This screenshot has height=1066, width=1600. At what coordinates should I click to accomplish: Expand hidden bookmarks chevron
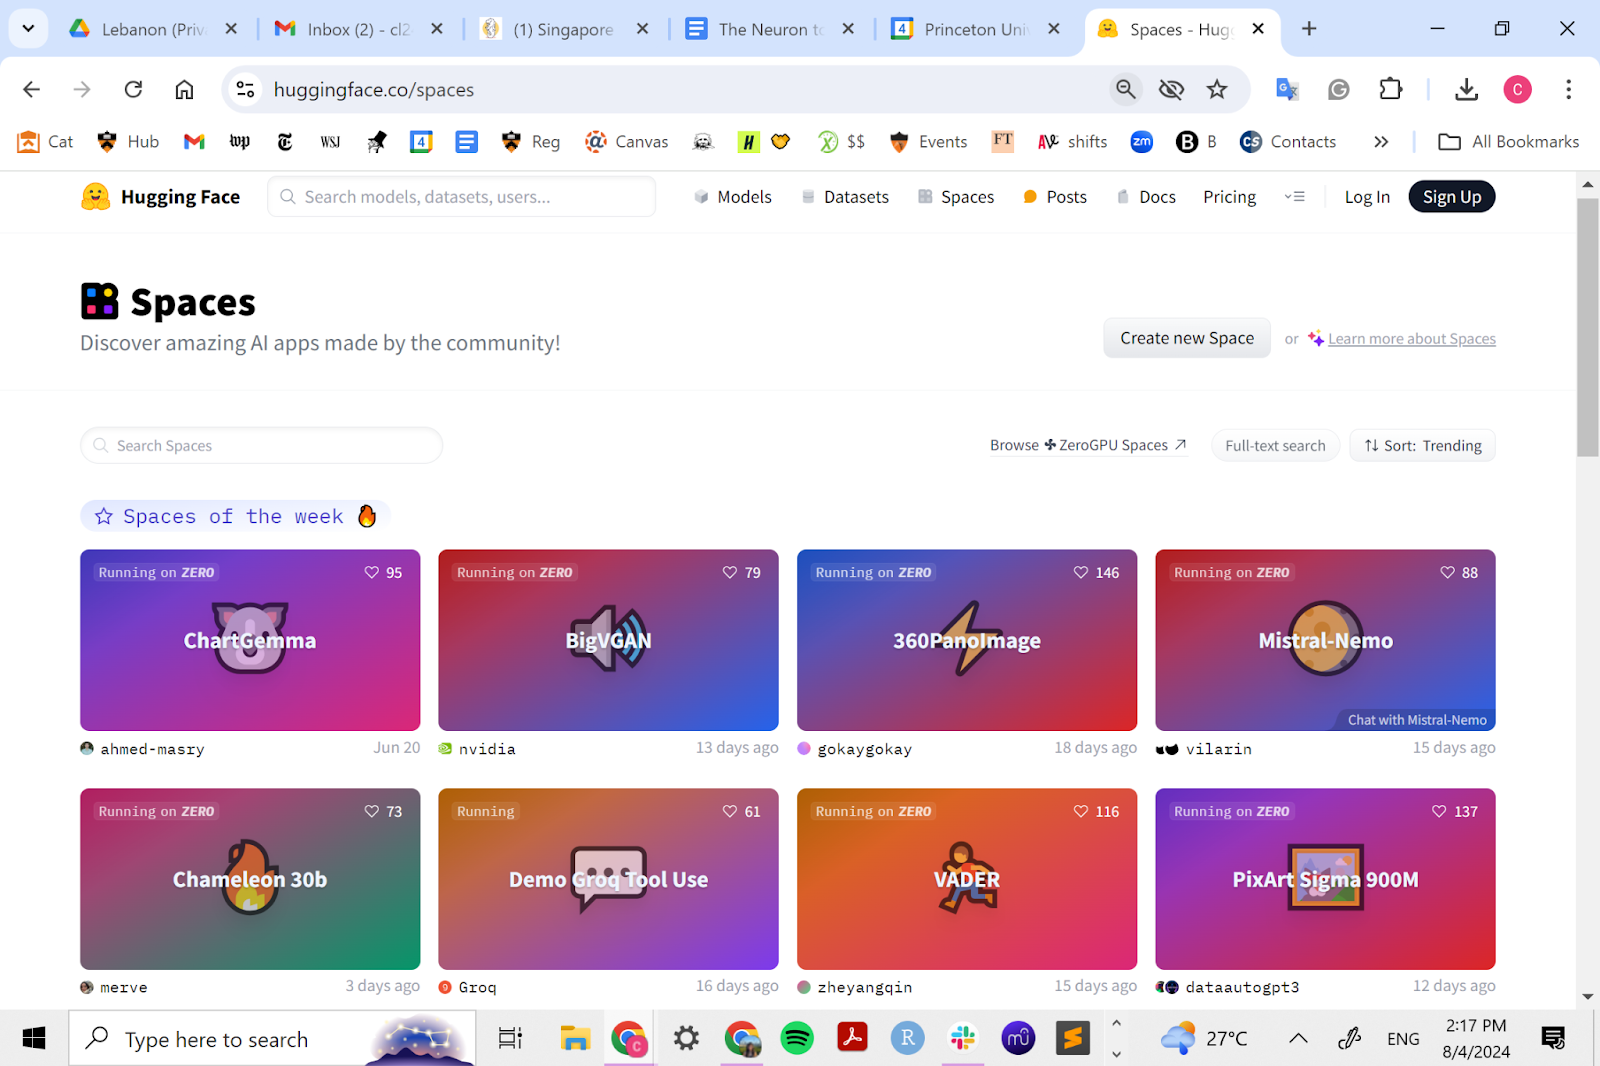tap(1381, 142)
